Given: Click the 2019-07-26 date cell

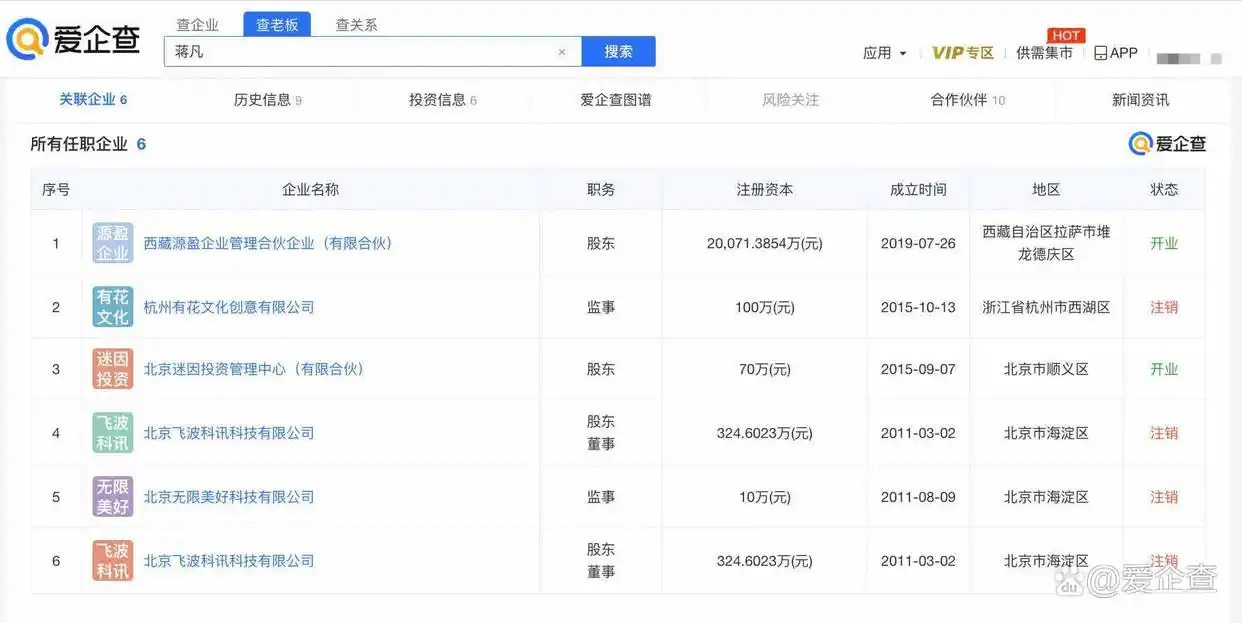Looking at the screenshot, I should point(918,243).
